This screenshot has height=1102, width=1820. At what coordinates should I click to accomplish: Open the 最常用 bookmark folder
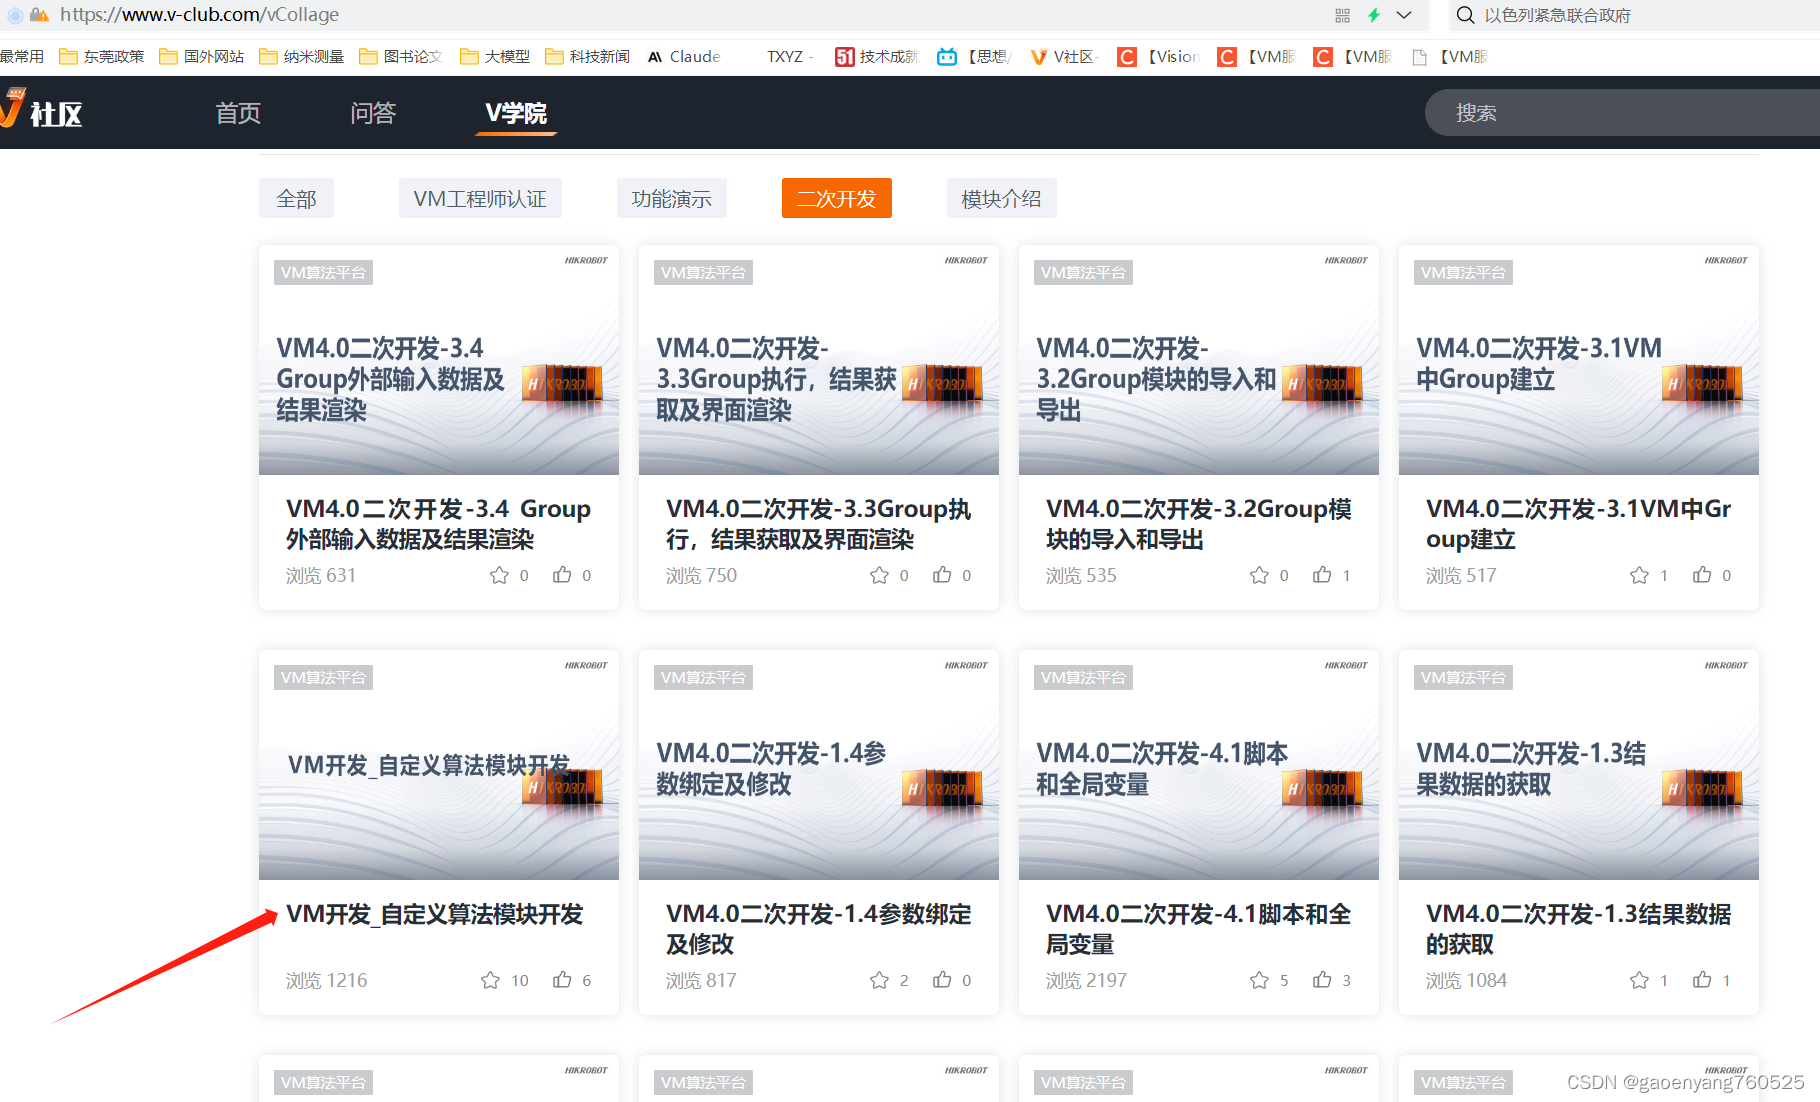[22, 57]
